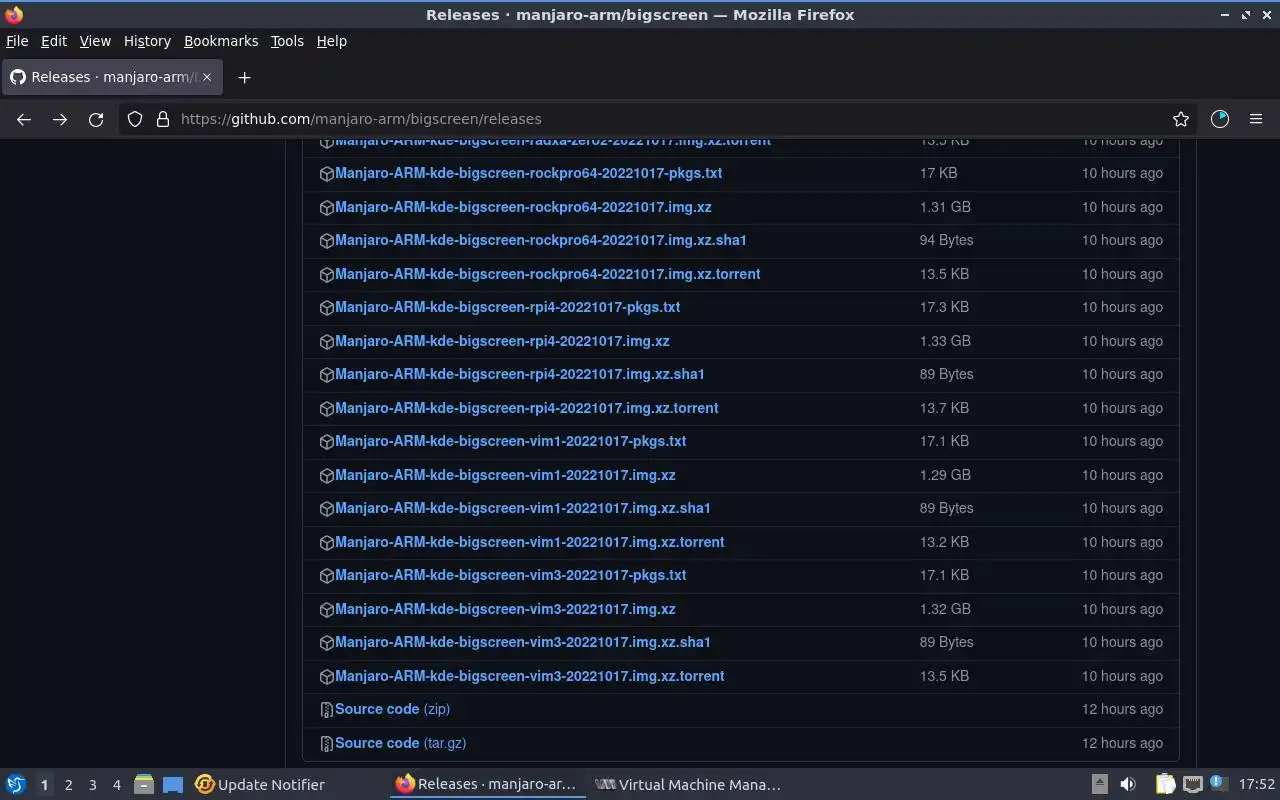1280x800 pixels.
Task: Click the browser Forward arrow
Action: (x=60, y=119)
